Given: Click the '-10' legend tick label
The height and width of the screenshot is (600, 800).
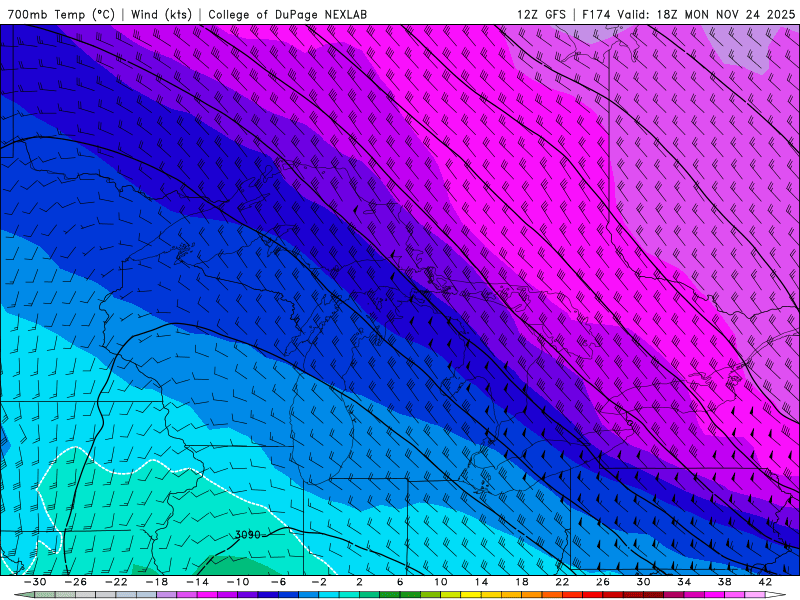Looking at the screenshot, I should pyautogui.click(x=238, y=582).
